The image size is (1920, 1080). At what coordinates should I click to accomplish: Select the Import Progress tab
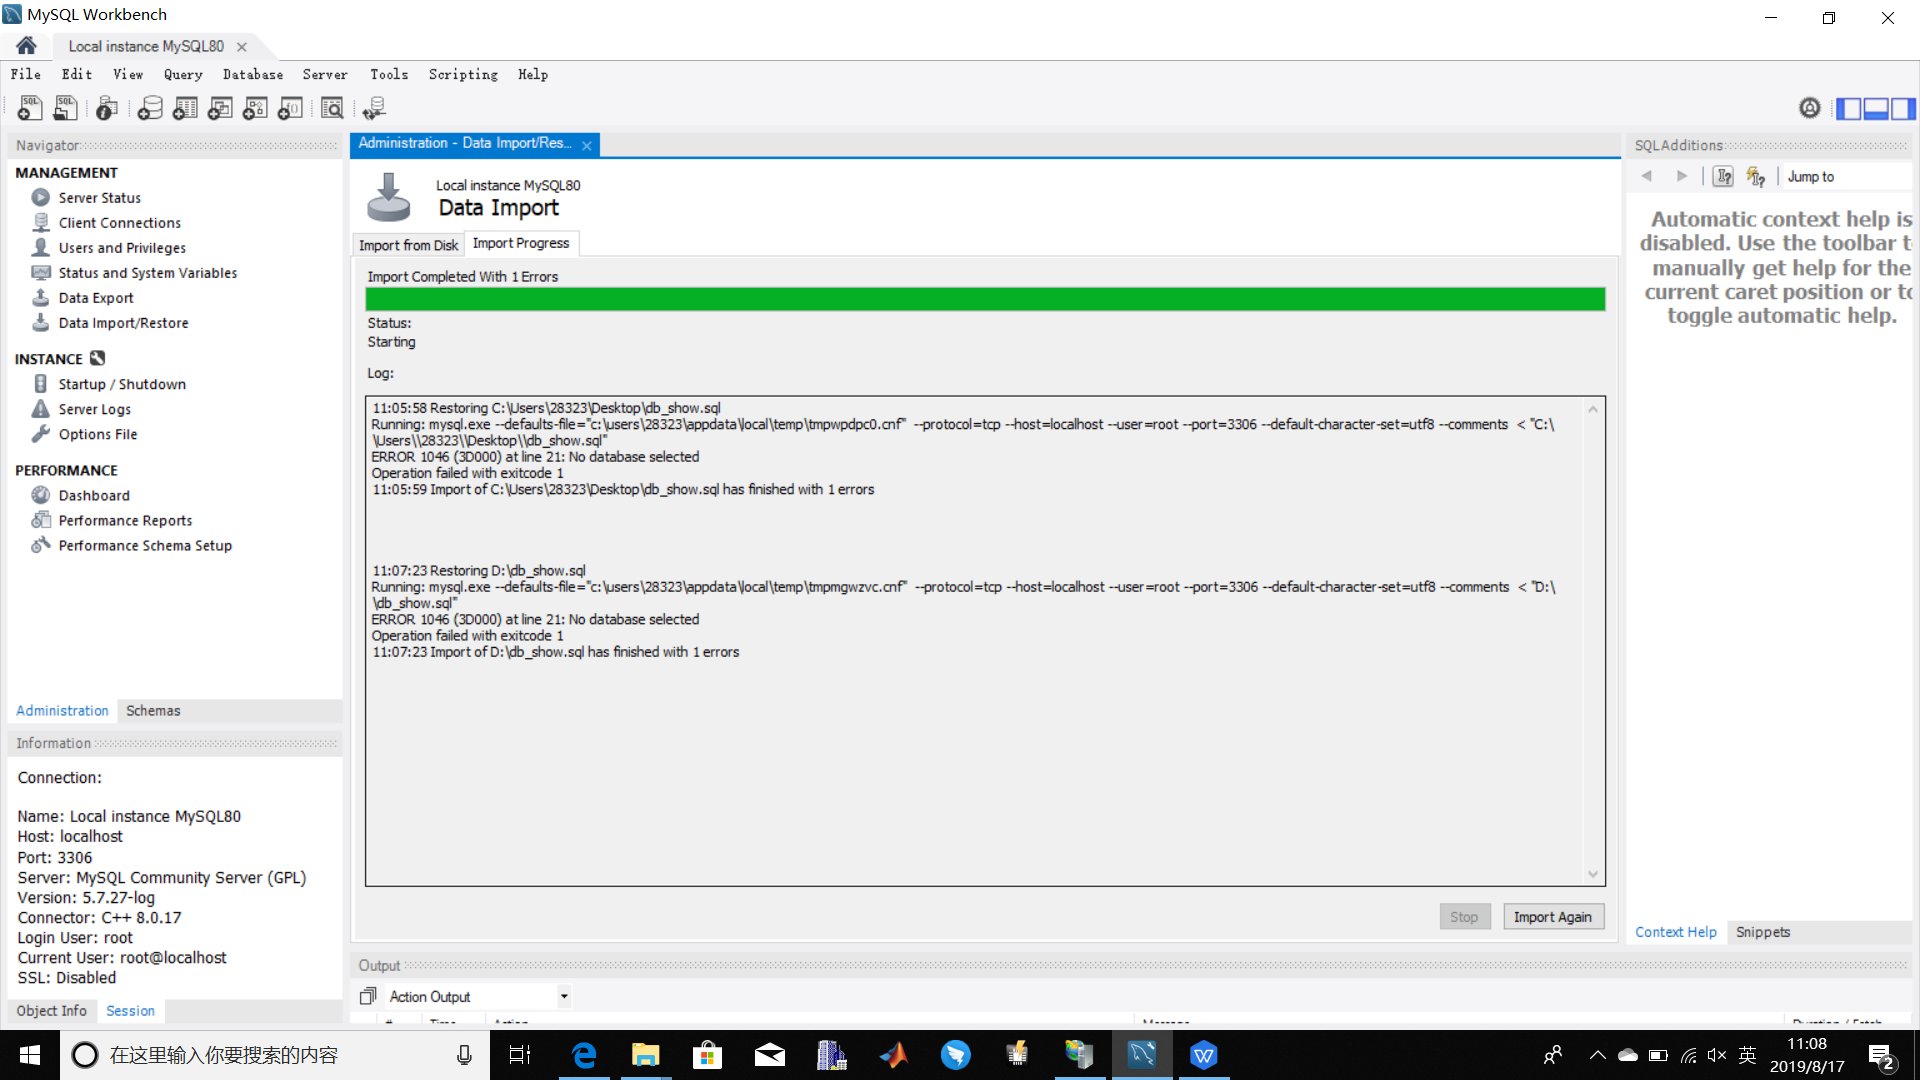point(521,243)
